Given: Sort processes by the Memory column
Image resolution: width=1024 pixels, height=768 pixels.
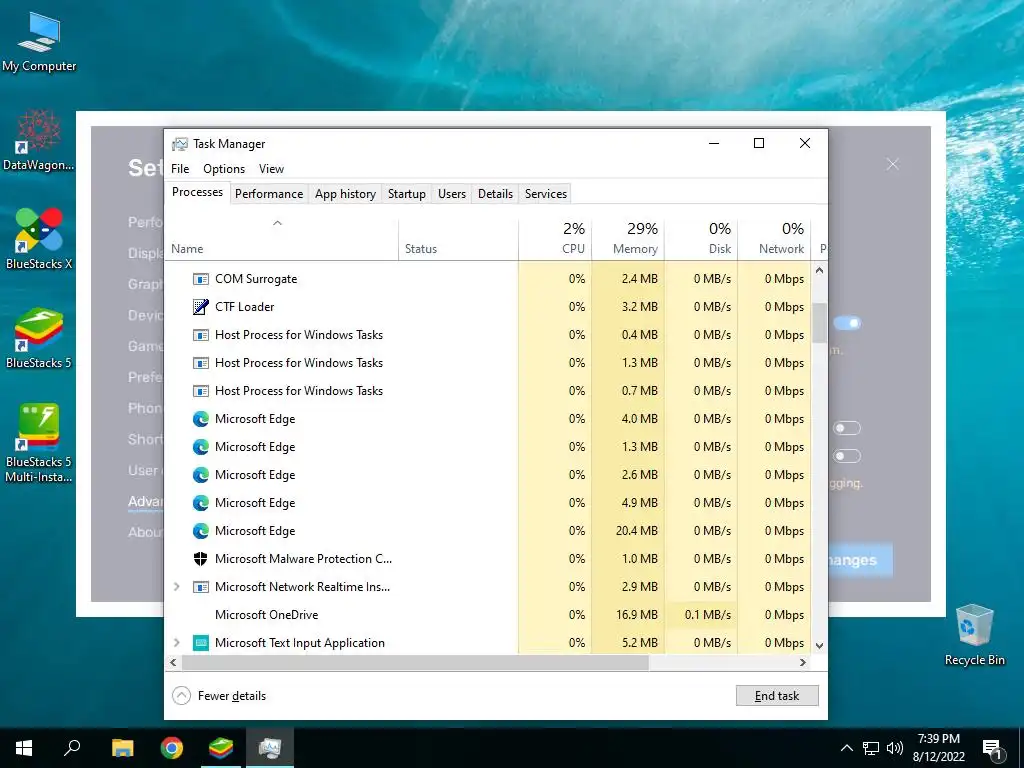Looking at the screenshot, I should [x=628, y=239].
